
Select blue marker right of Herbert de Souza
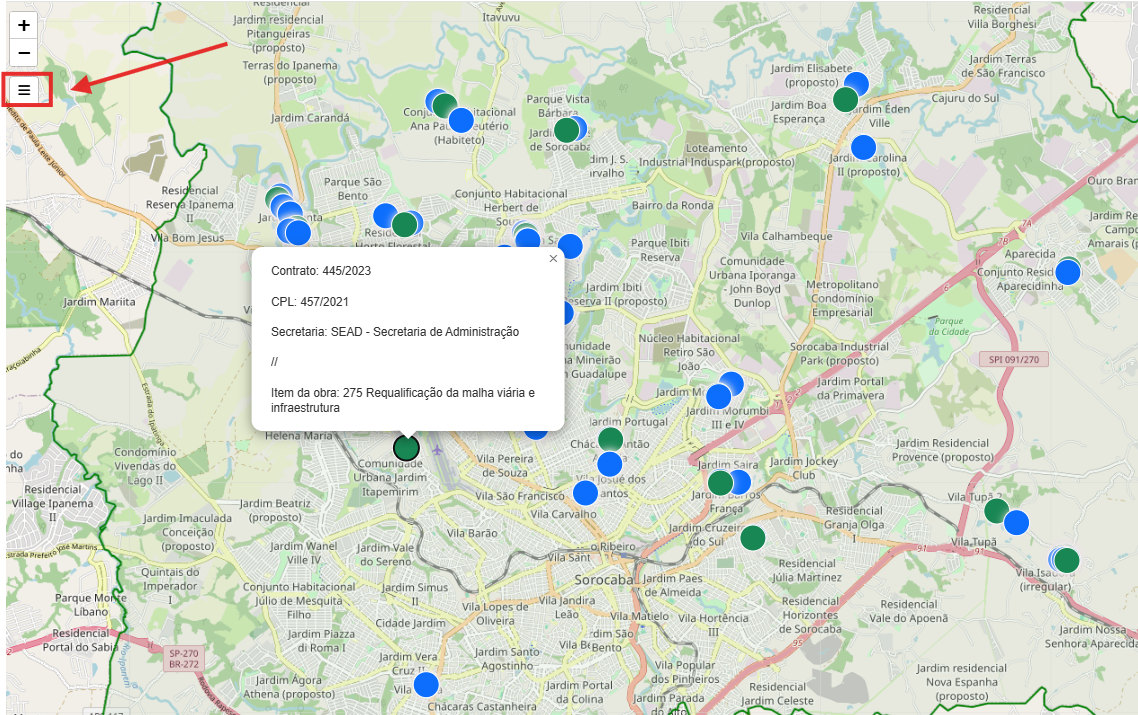(569, 246)
